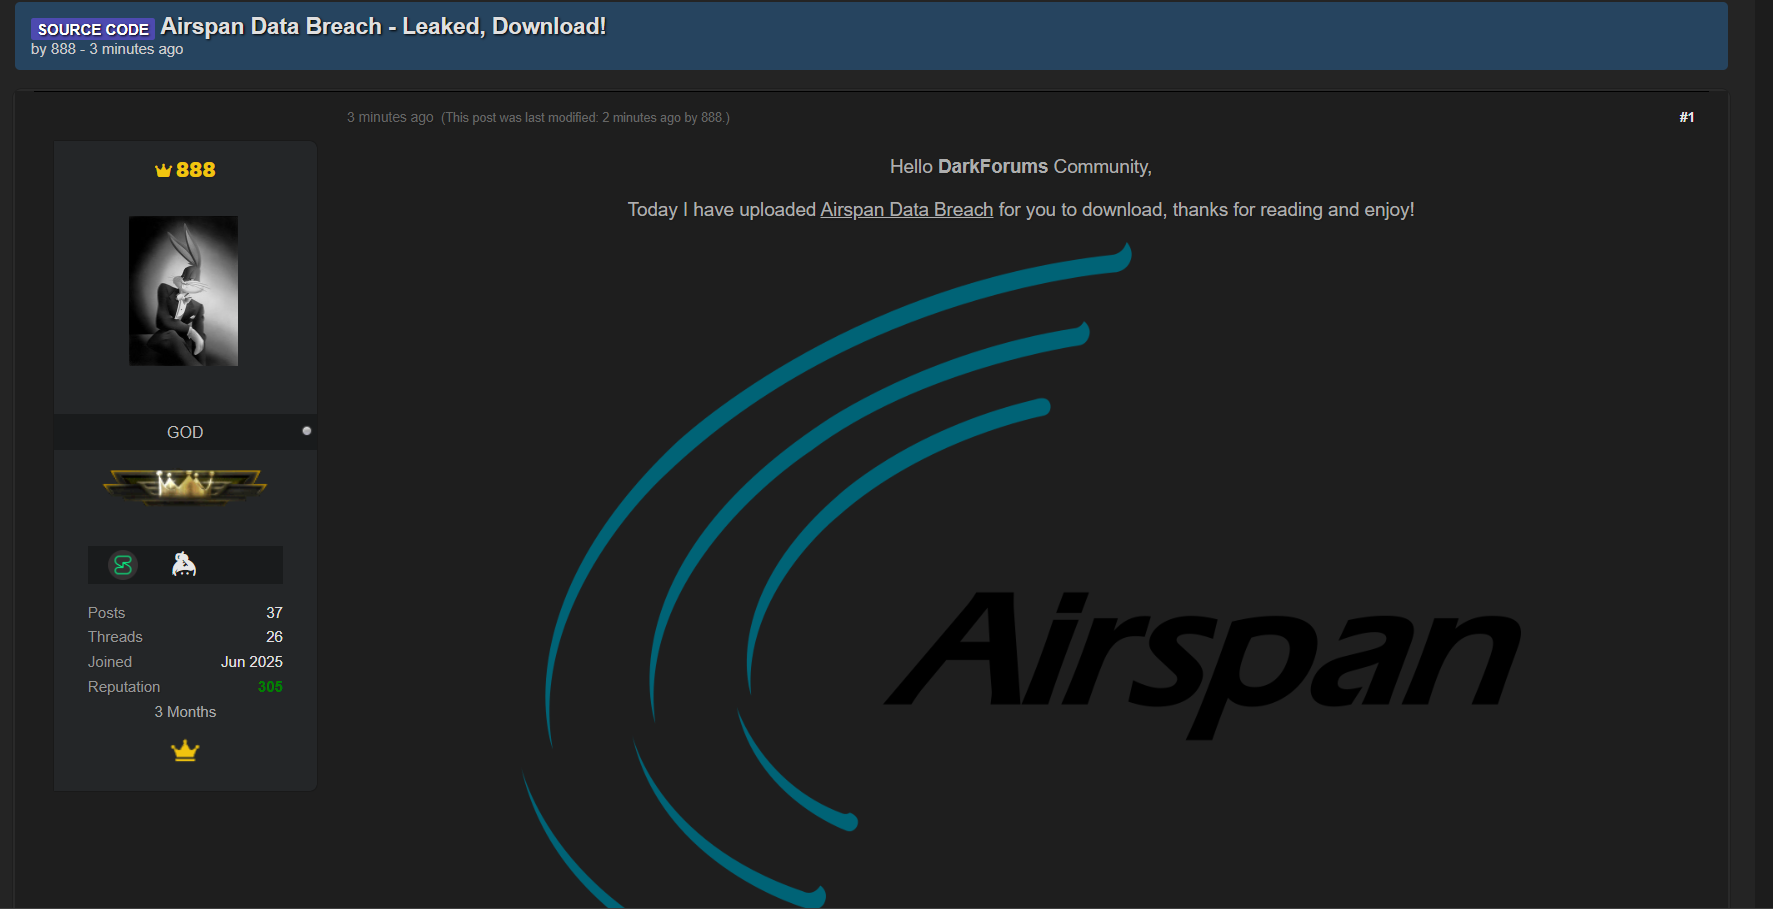
Task: Click the grey online status dot
Action: (x=307, y=431)
